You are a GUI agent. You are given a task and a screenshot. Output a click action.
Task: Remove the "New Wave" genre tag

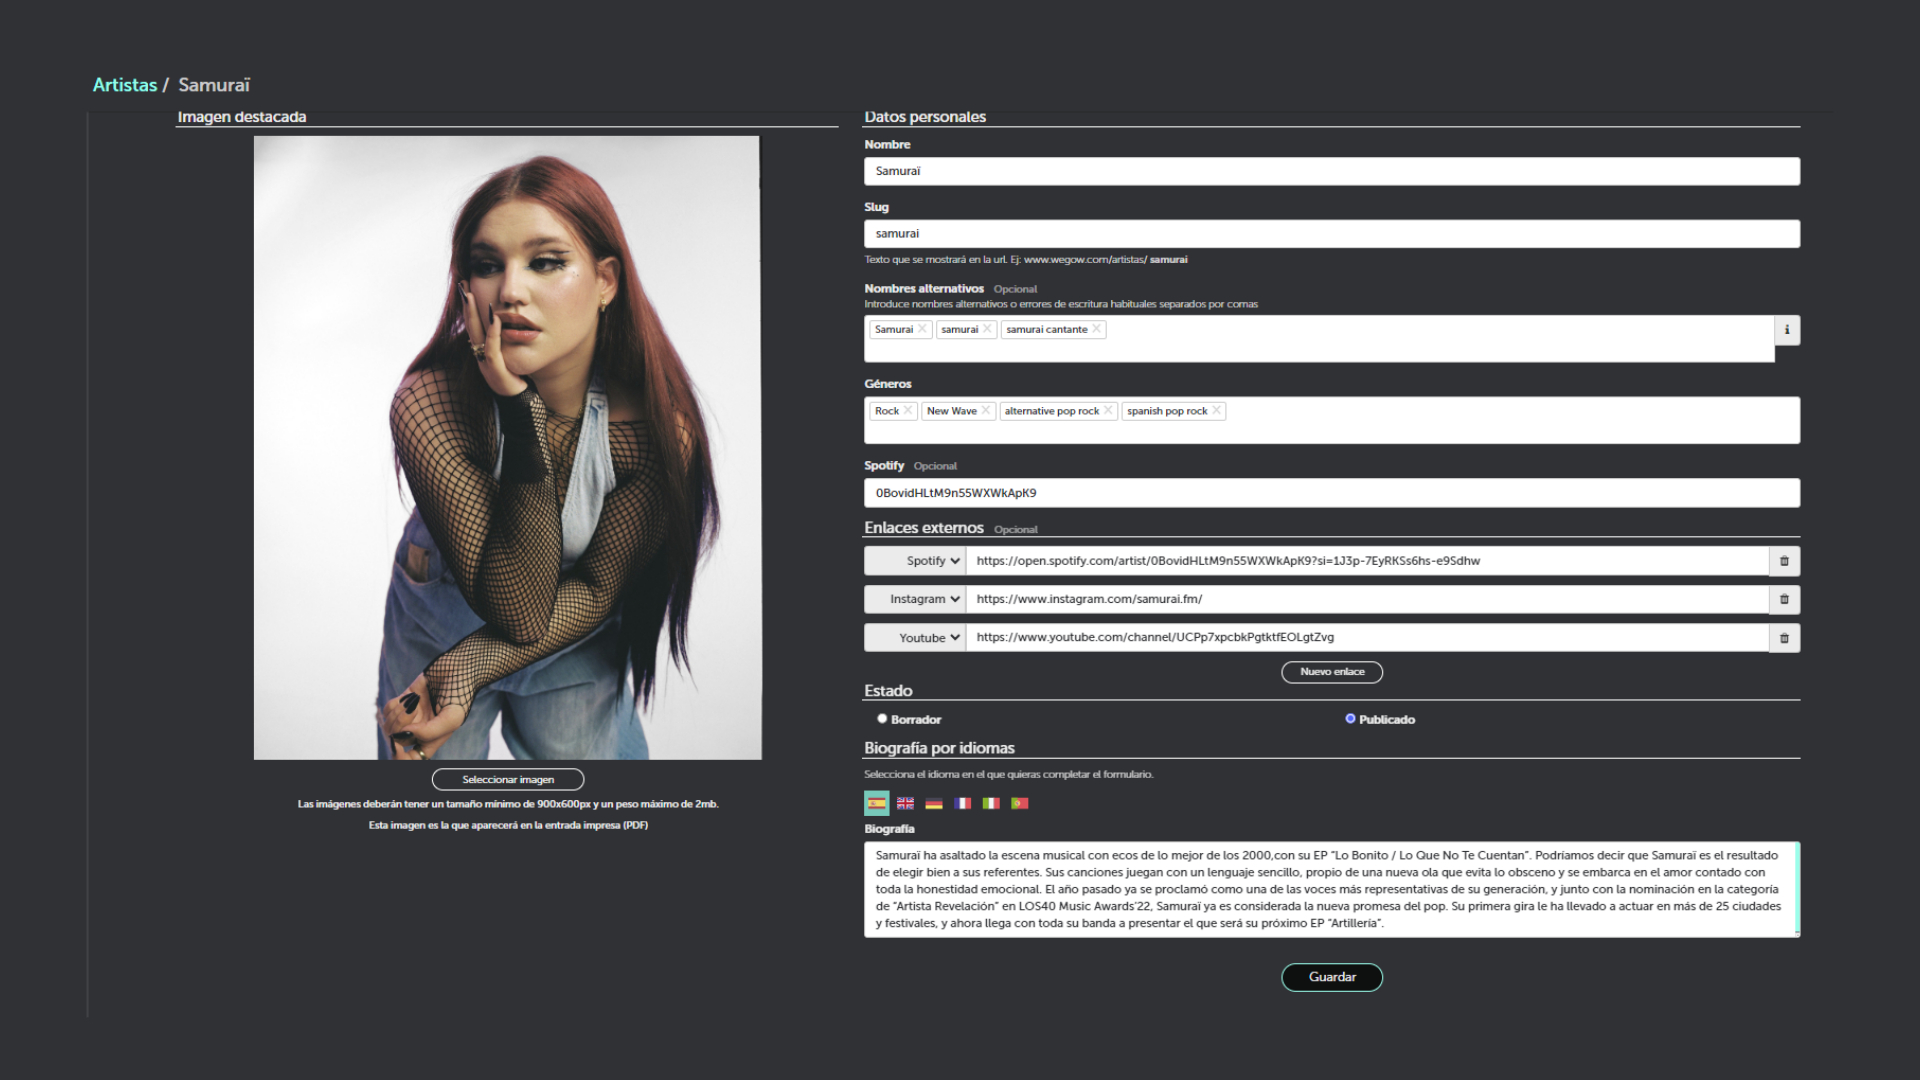[x=985, y=410]
